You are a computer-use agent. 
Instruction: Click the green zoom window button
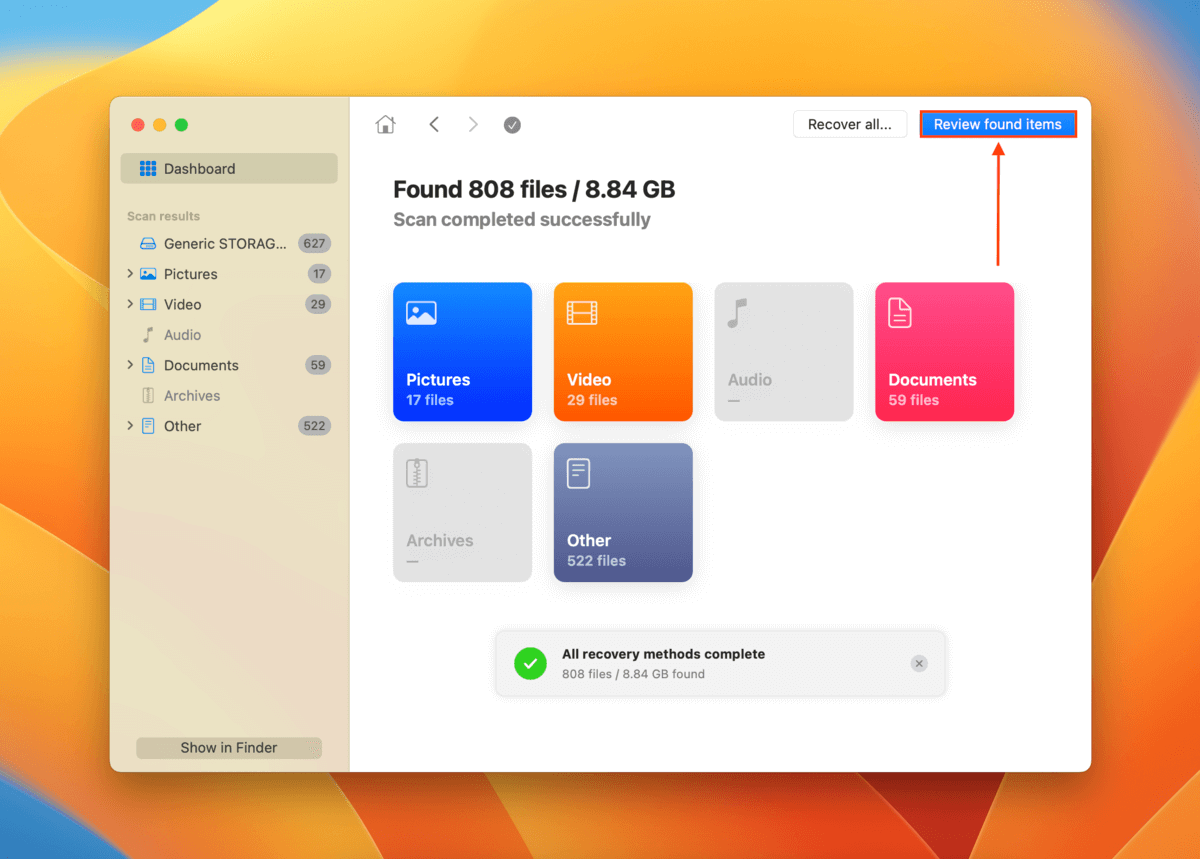(x=181, y=125)
